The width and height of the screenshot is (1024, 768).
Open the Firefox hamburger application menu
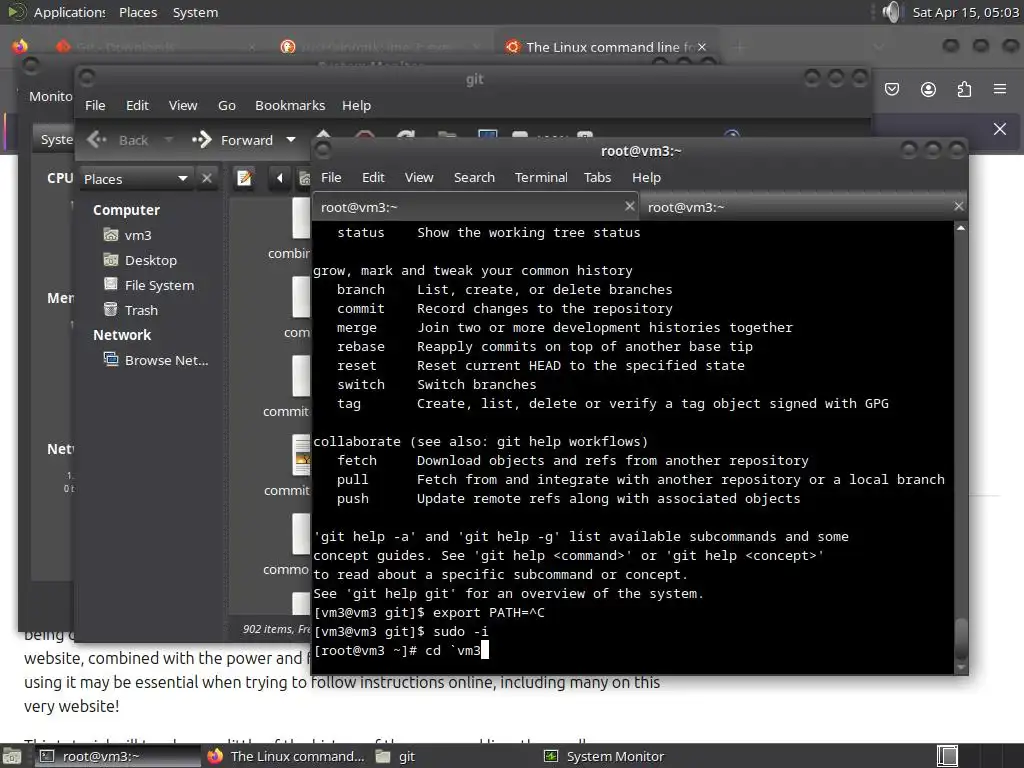click(x=1000, y=89)
